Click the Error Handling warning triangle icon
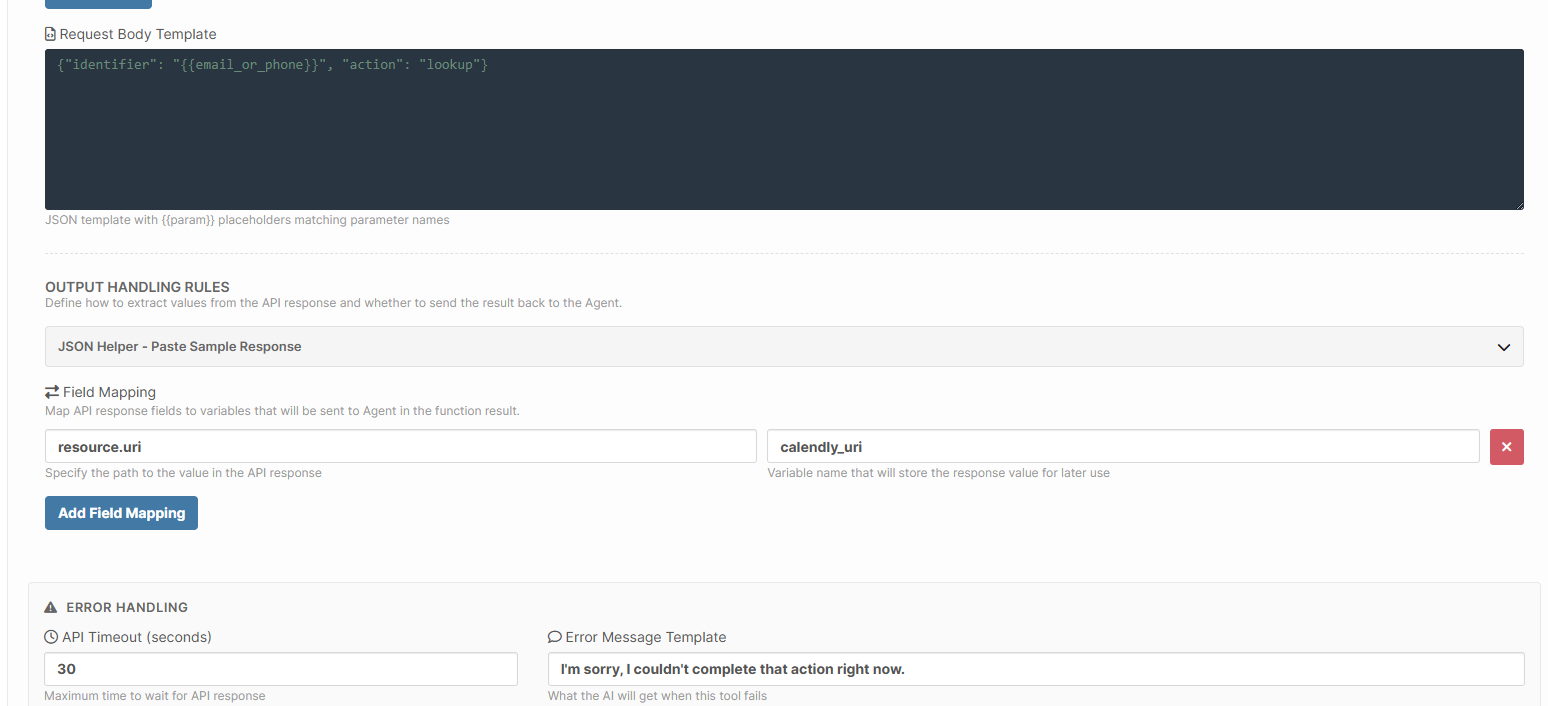 point(51,607)
